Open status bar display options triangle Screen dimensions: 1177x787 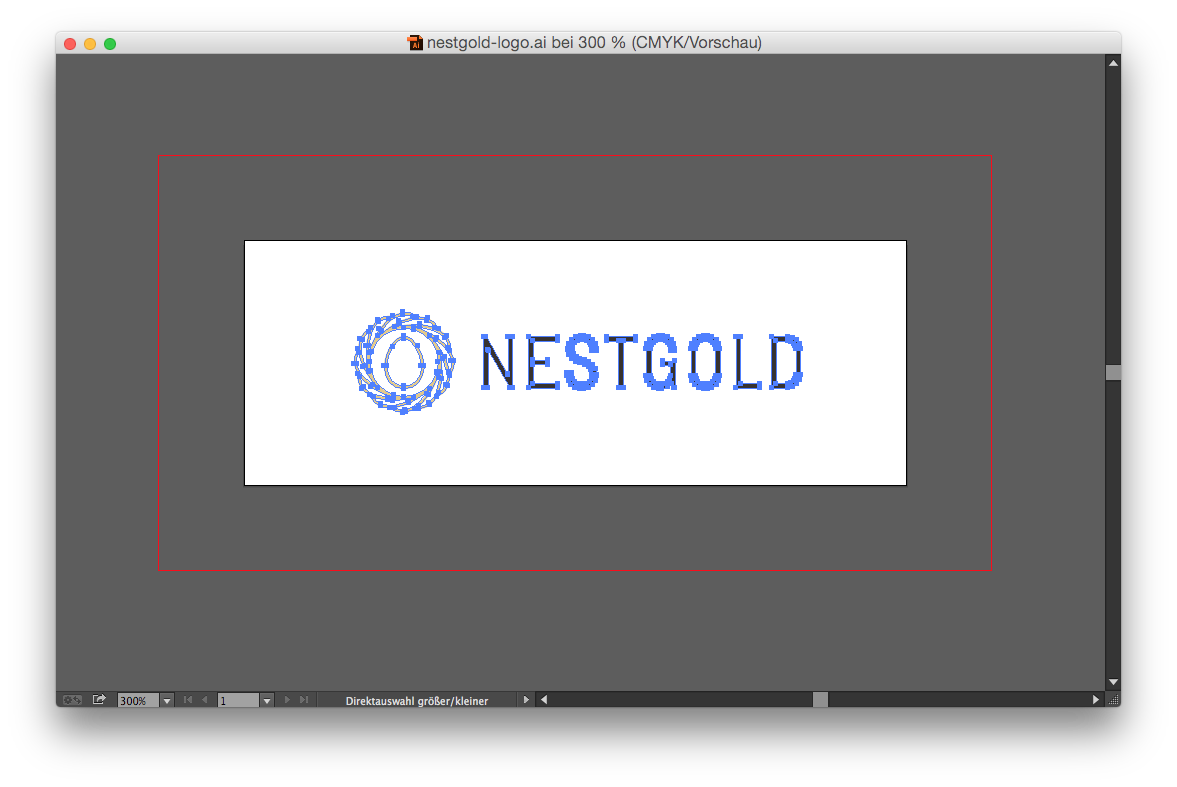(x=525, y=700)
